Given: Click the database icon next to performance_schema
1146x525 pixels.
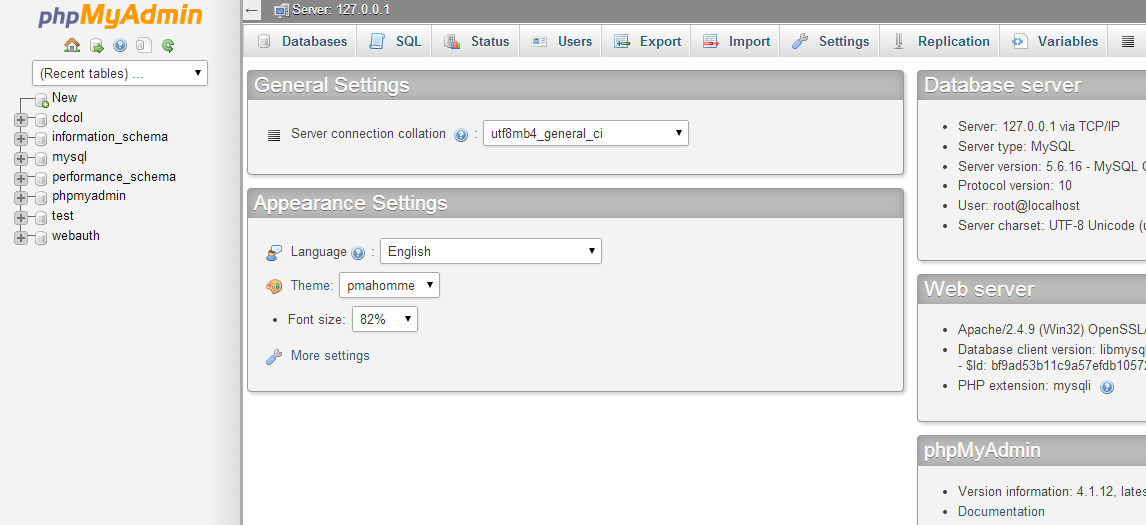Looking at the screenshot, I should 41,178.
